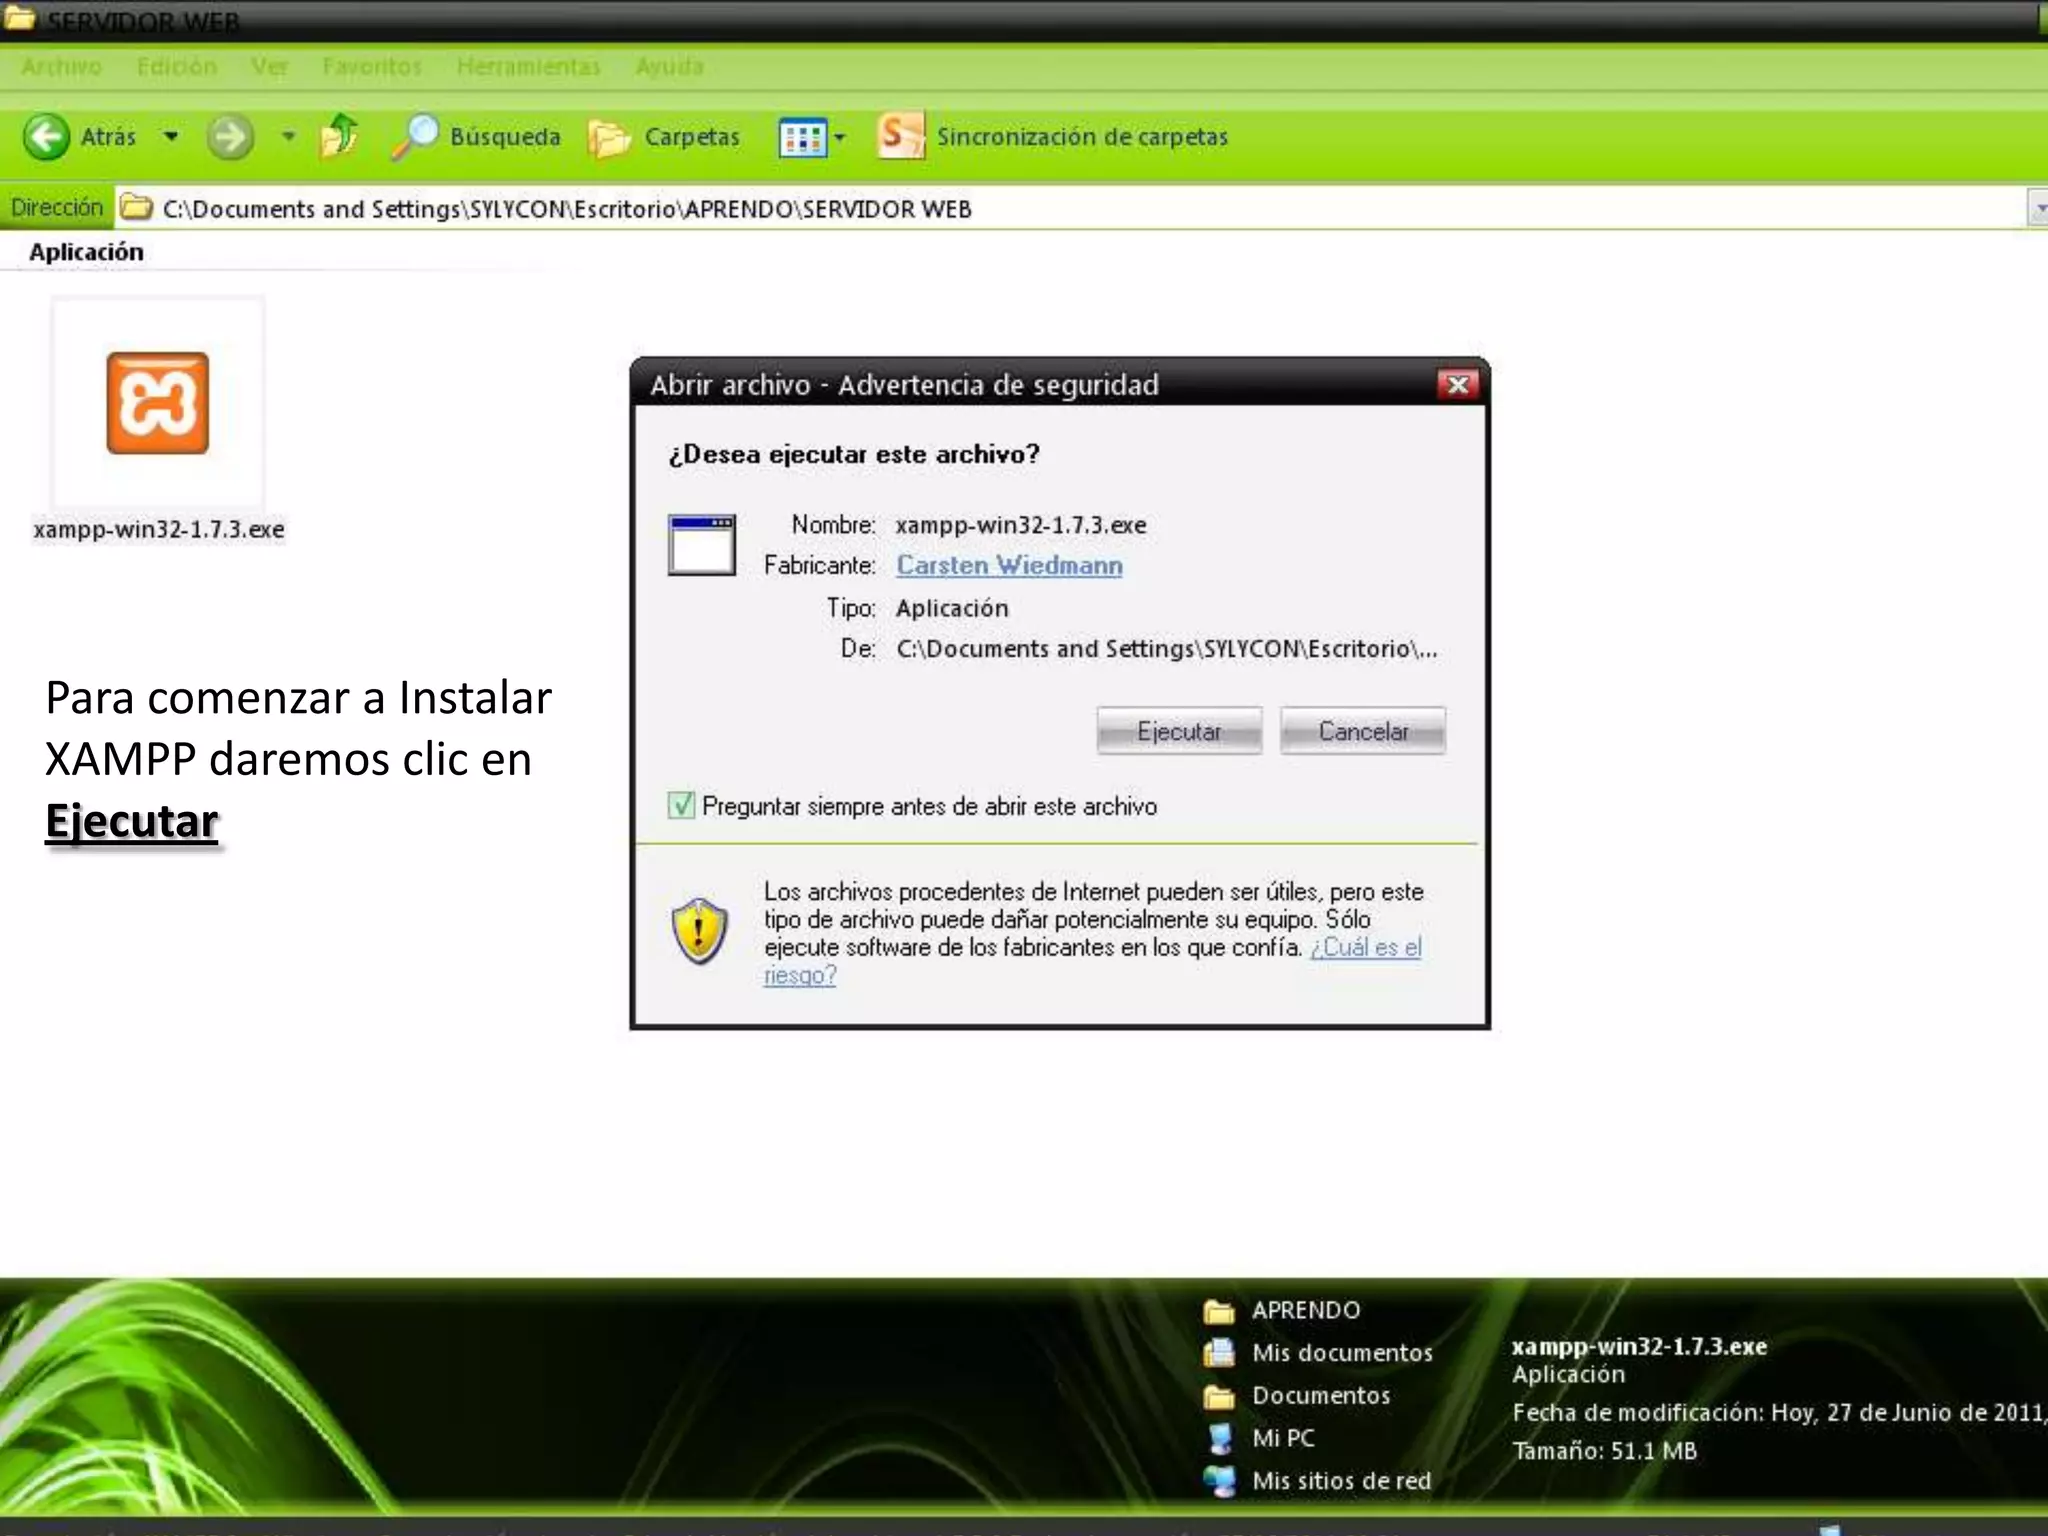Open the Herramientas menu
This screenshot has width=2048, height=1536.
pos(528,67)
